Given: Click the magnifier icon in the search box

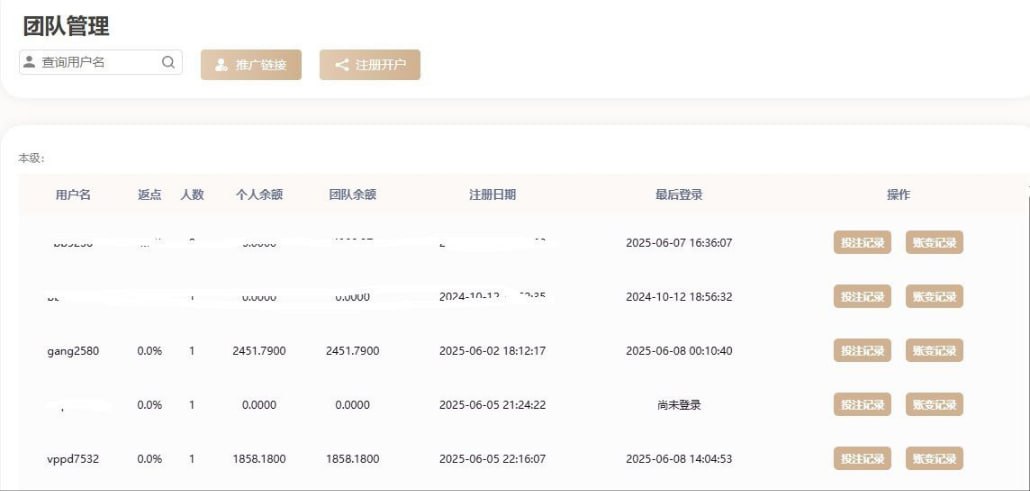Looking at the screenshot, I should point(168,62).
